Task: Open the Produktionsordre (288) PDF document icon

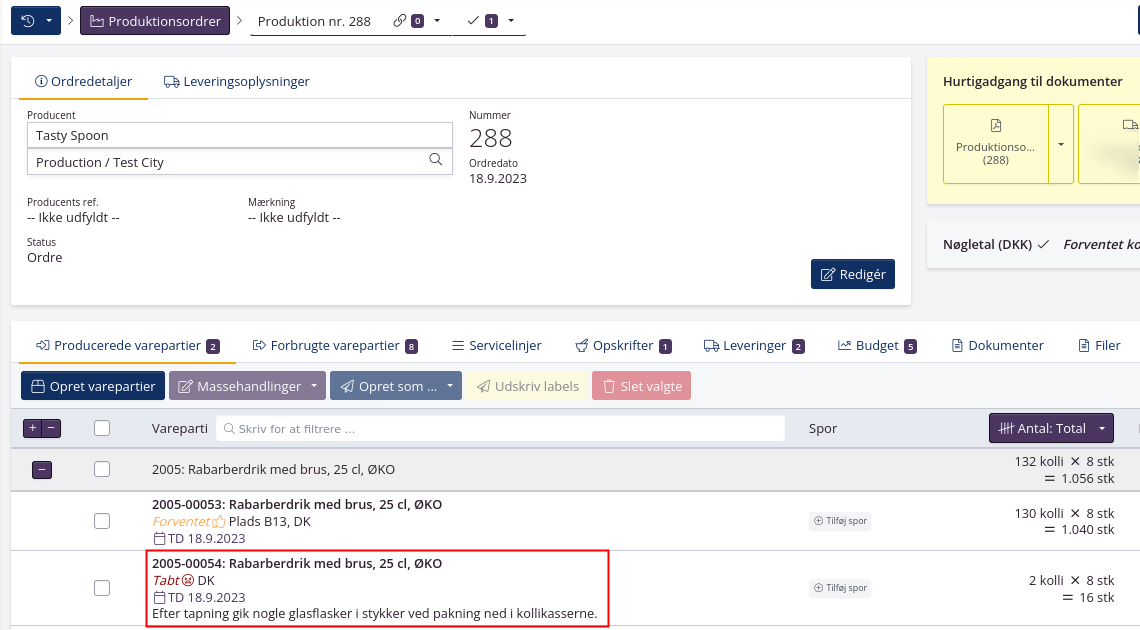Action: [x=995, y=125]
